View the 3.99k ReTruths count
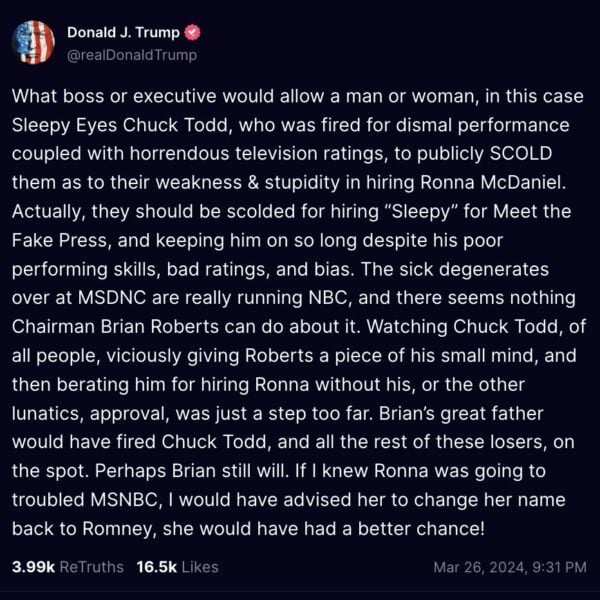The width and height of the screenshot is (600, 600). [x=33, y=567]
